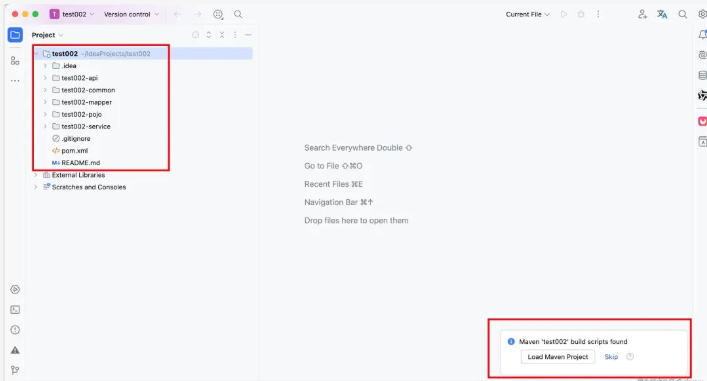The image size is (707, 381).
Task: Click Load Maven Project button
Action: [x=558, y=357]
